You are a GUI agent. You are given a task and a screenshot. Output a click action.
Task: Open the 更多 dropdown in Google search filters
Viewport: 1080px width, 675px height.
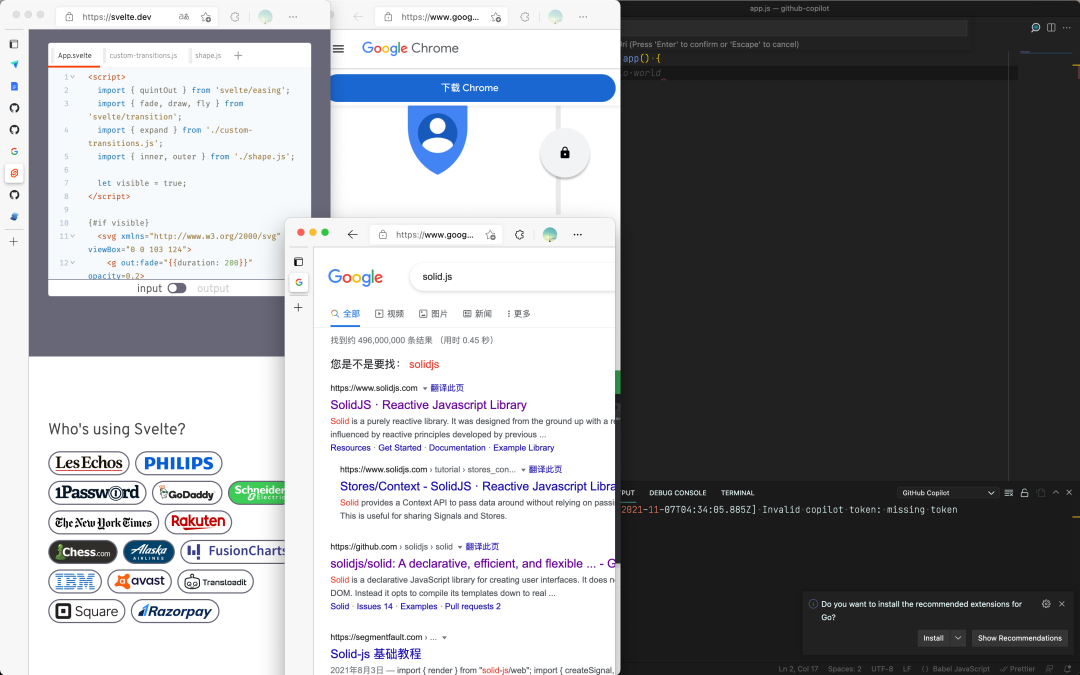(519, 314)
